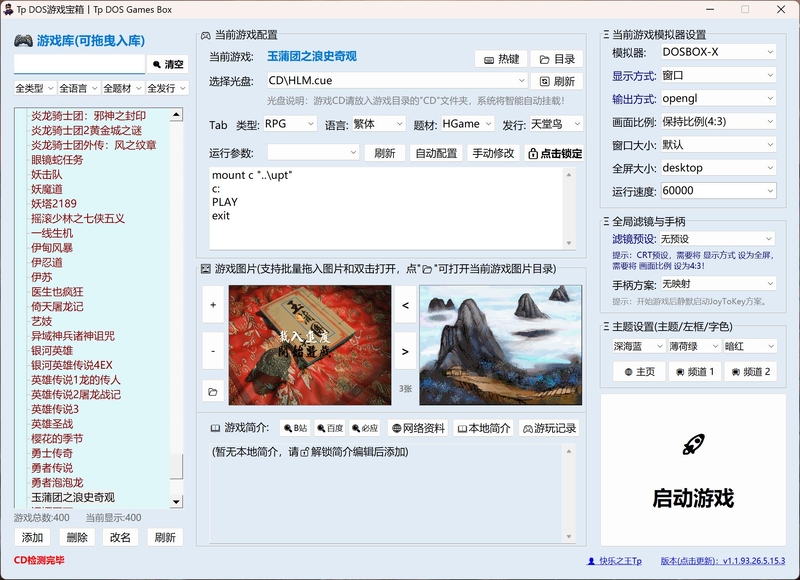
Task: Open the 模拟器 DOSBOX-X dropdown
Action: point(718,52)
